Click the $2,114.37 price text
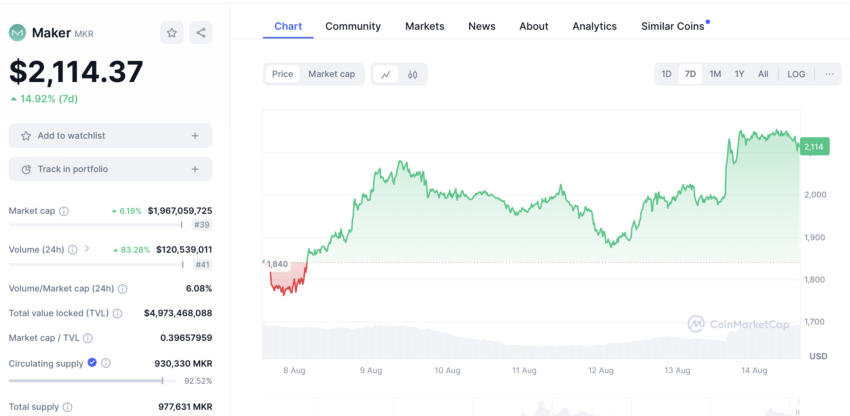This screenshot has height=416, width=850. (x=76, y=72)
